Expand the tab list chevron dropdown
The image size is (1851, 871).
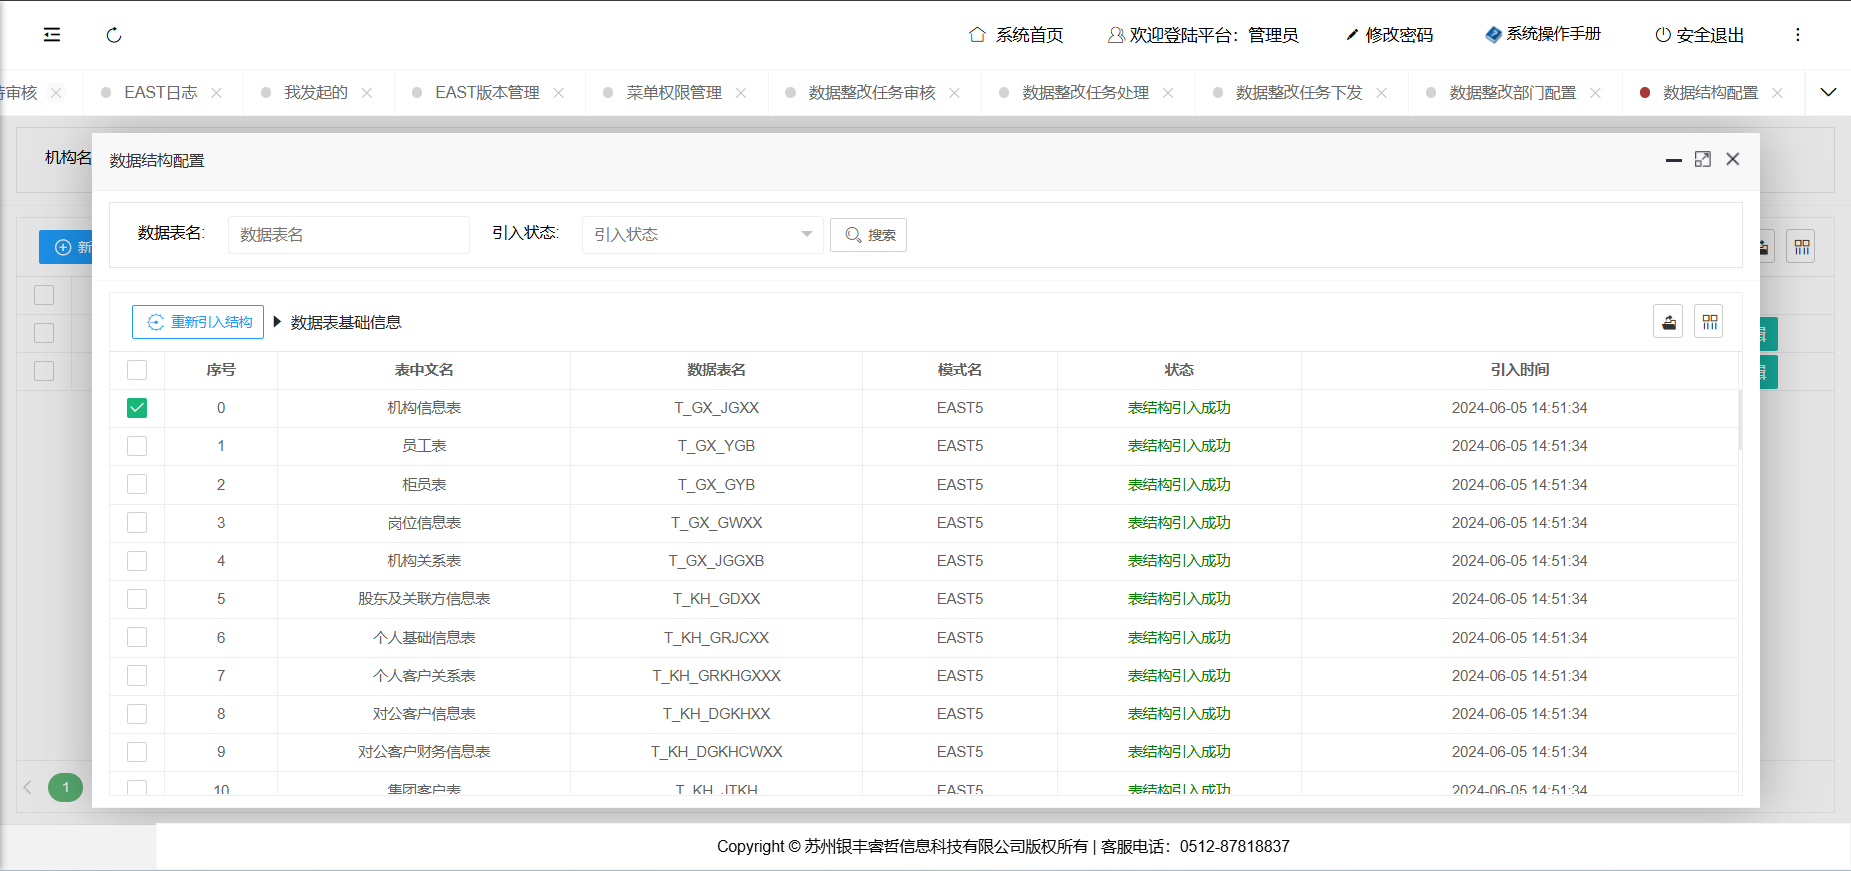coord(1827,93)
